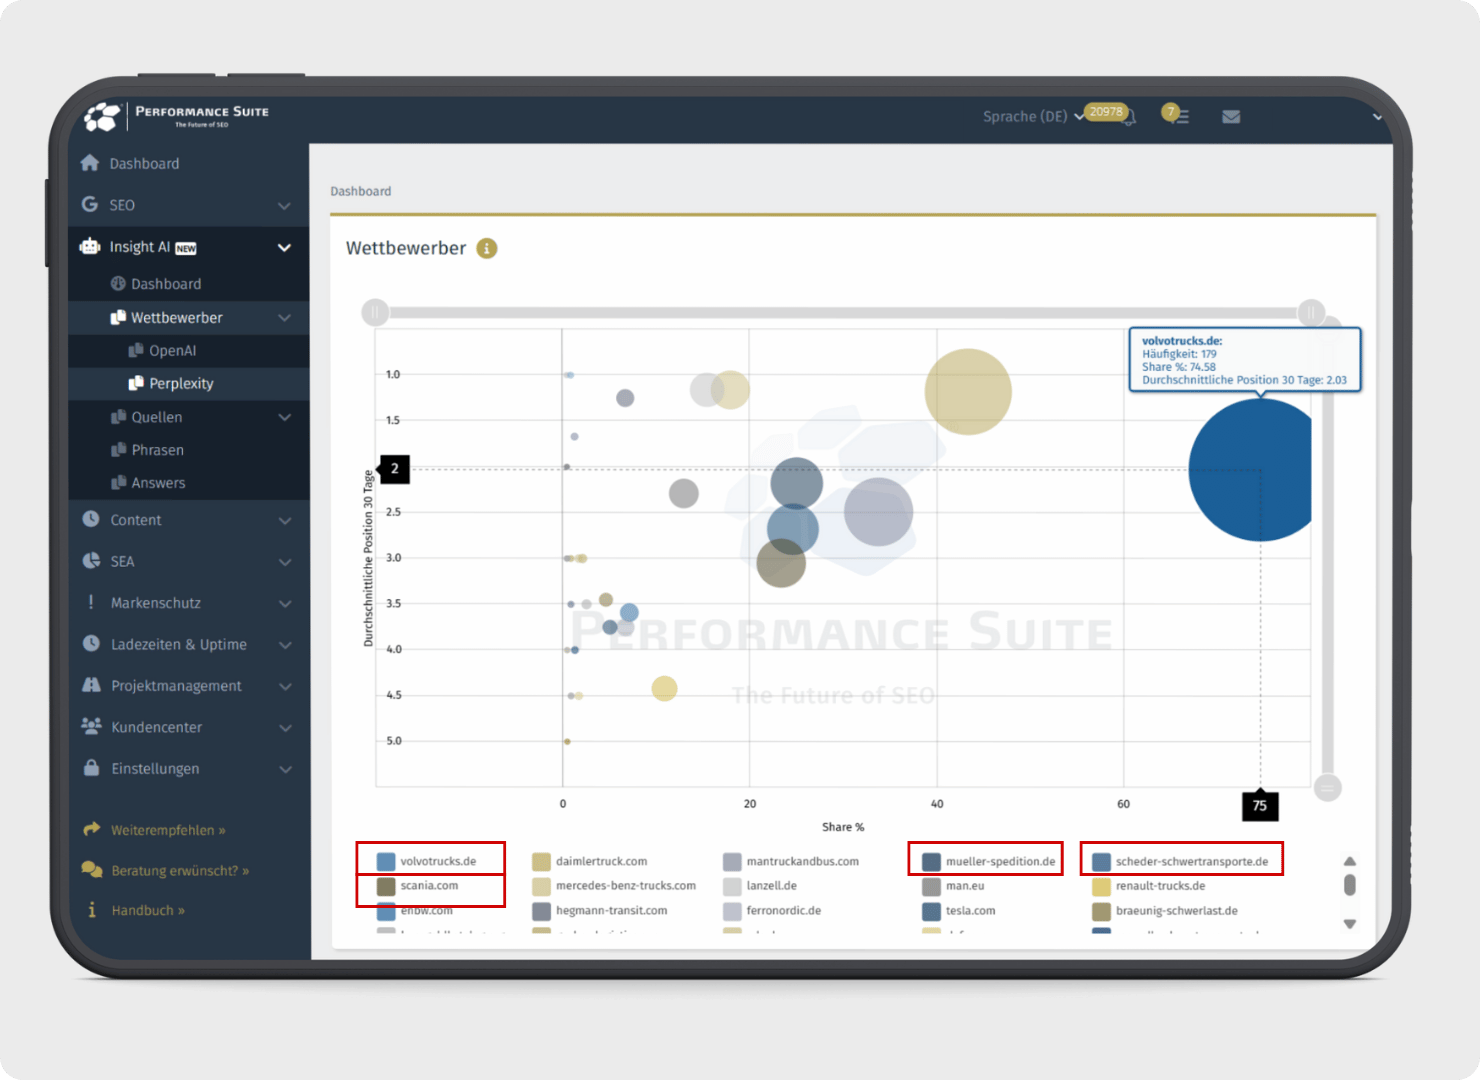Click the Performance Suite logo
1480x1080 pixels.
point(178,117)
